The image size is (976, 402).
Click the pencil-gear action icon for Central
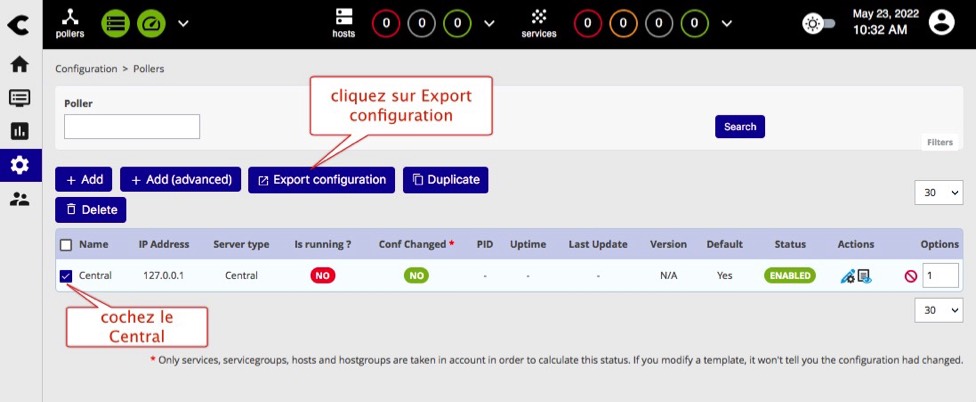[848, 276]
